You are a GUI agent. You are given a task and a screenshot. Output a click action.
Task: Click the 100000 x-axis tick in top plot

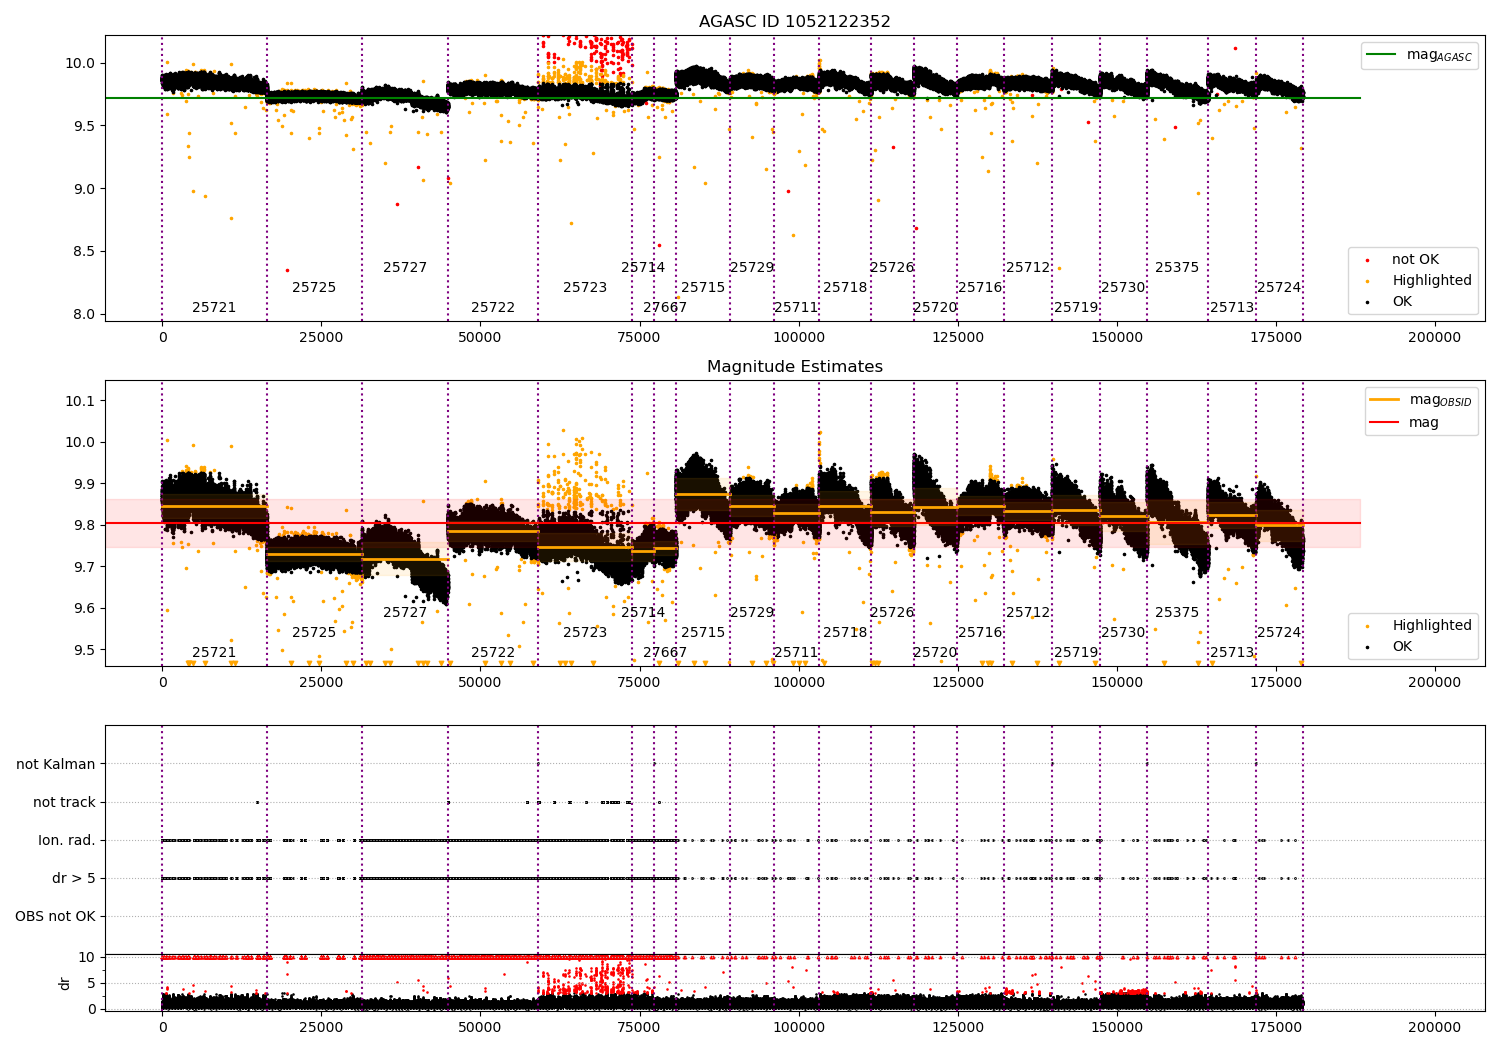pyautogui.click(x=798, y=338)
